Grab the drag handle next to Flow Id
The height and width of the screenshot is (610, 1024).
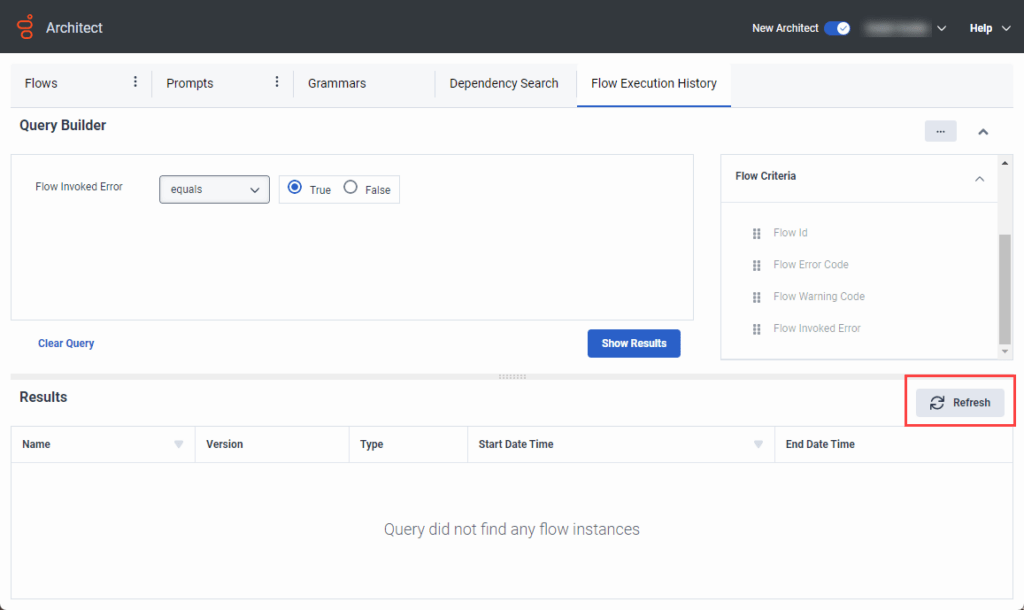point(757,232)
